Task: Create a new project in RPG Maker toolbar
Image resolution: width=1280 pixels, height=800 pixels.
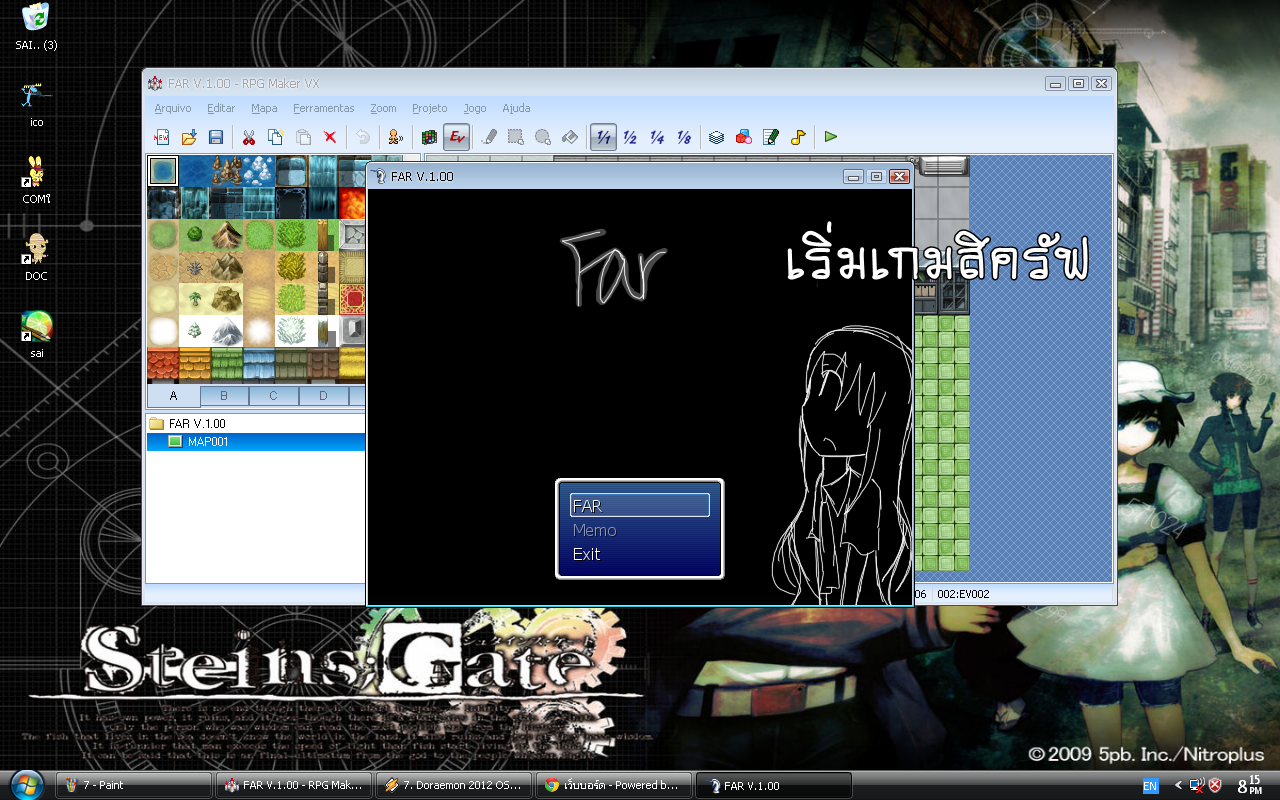Action: pos(161,137)
